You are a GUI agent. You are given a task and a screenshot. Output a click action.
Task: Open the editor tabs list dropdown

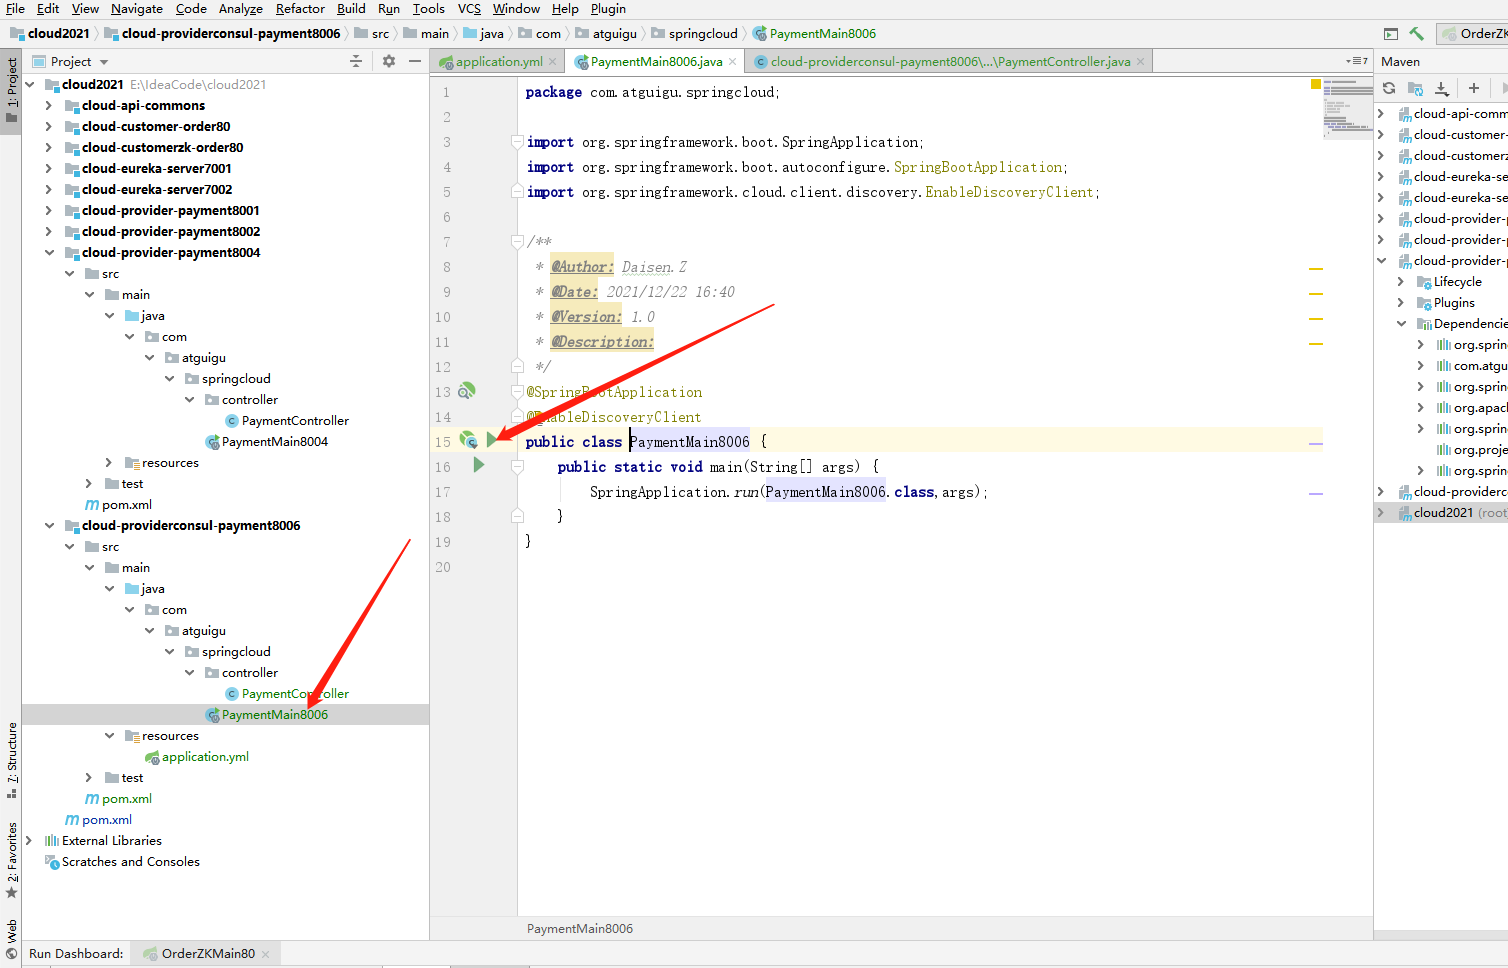1358,61
